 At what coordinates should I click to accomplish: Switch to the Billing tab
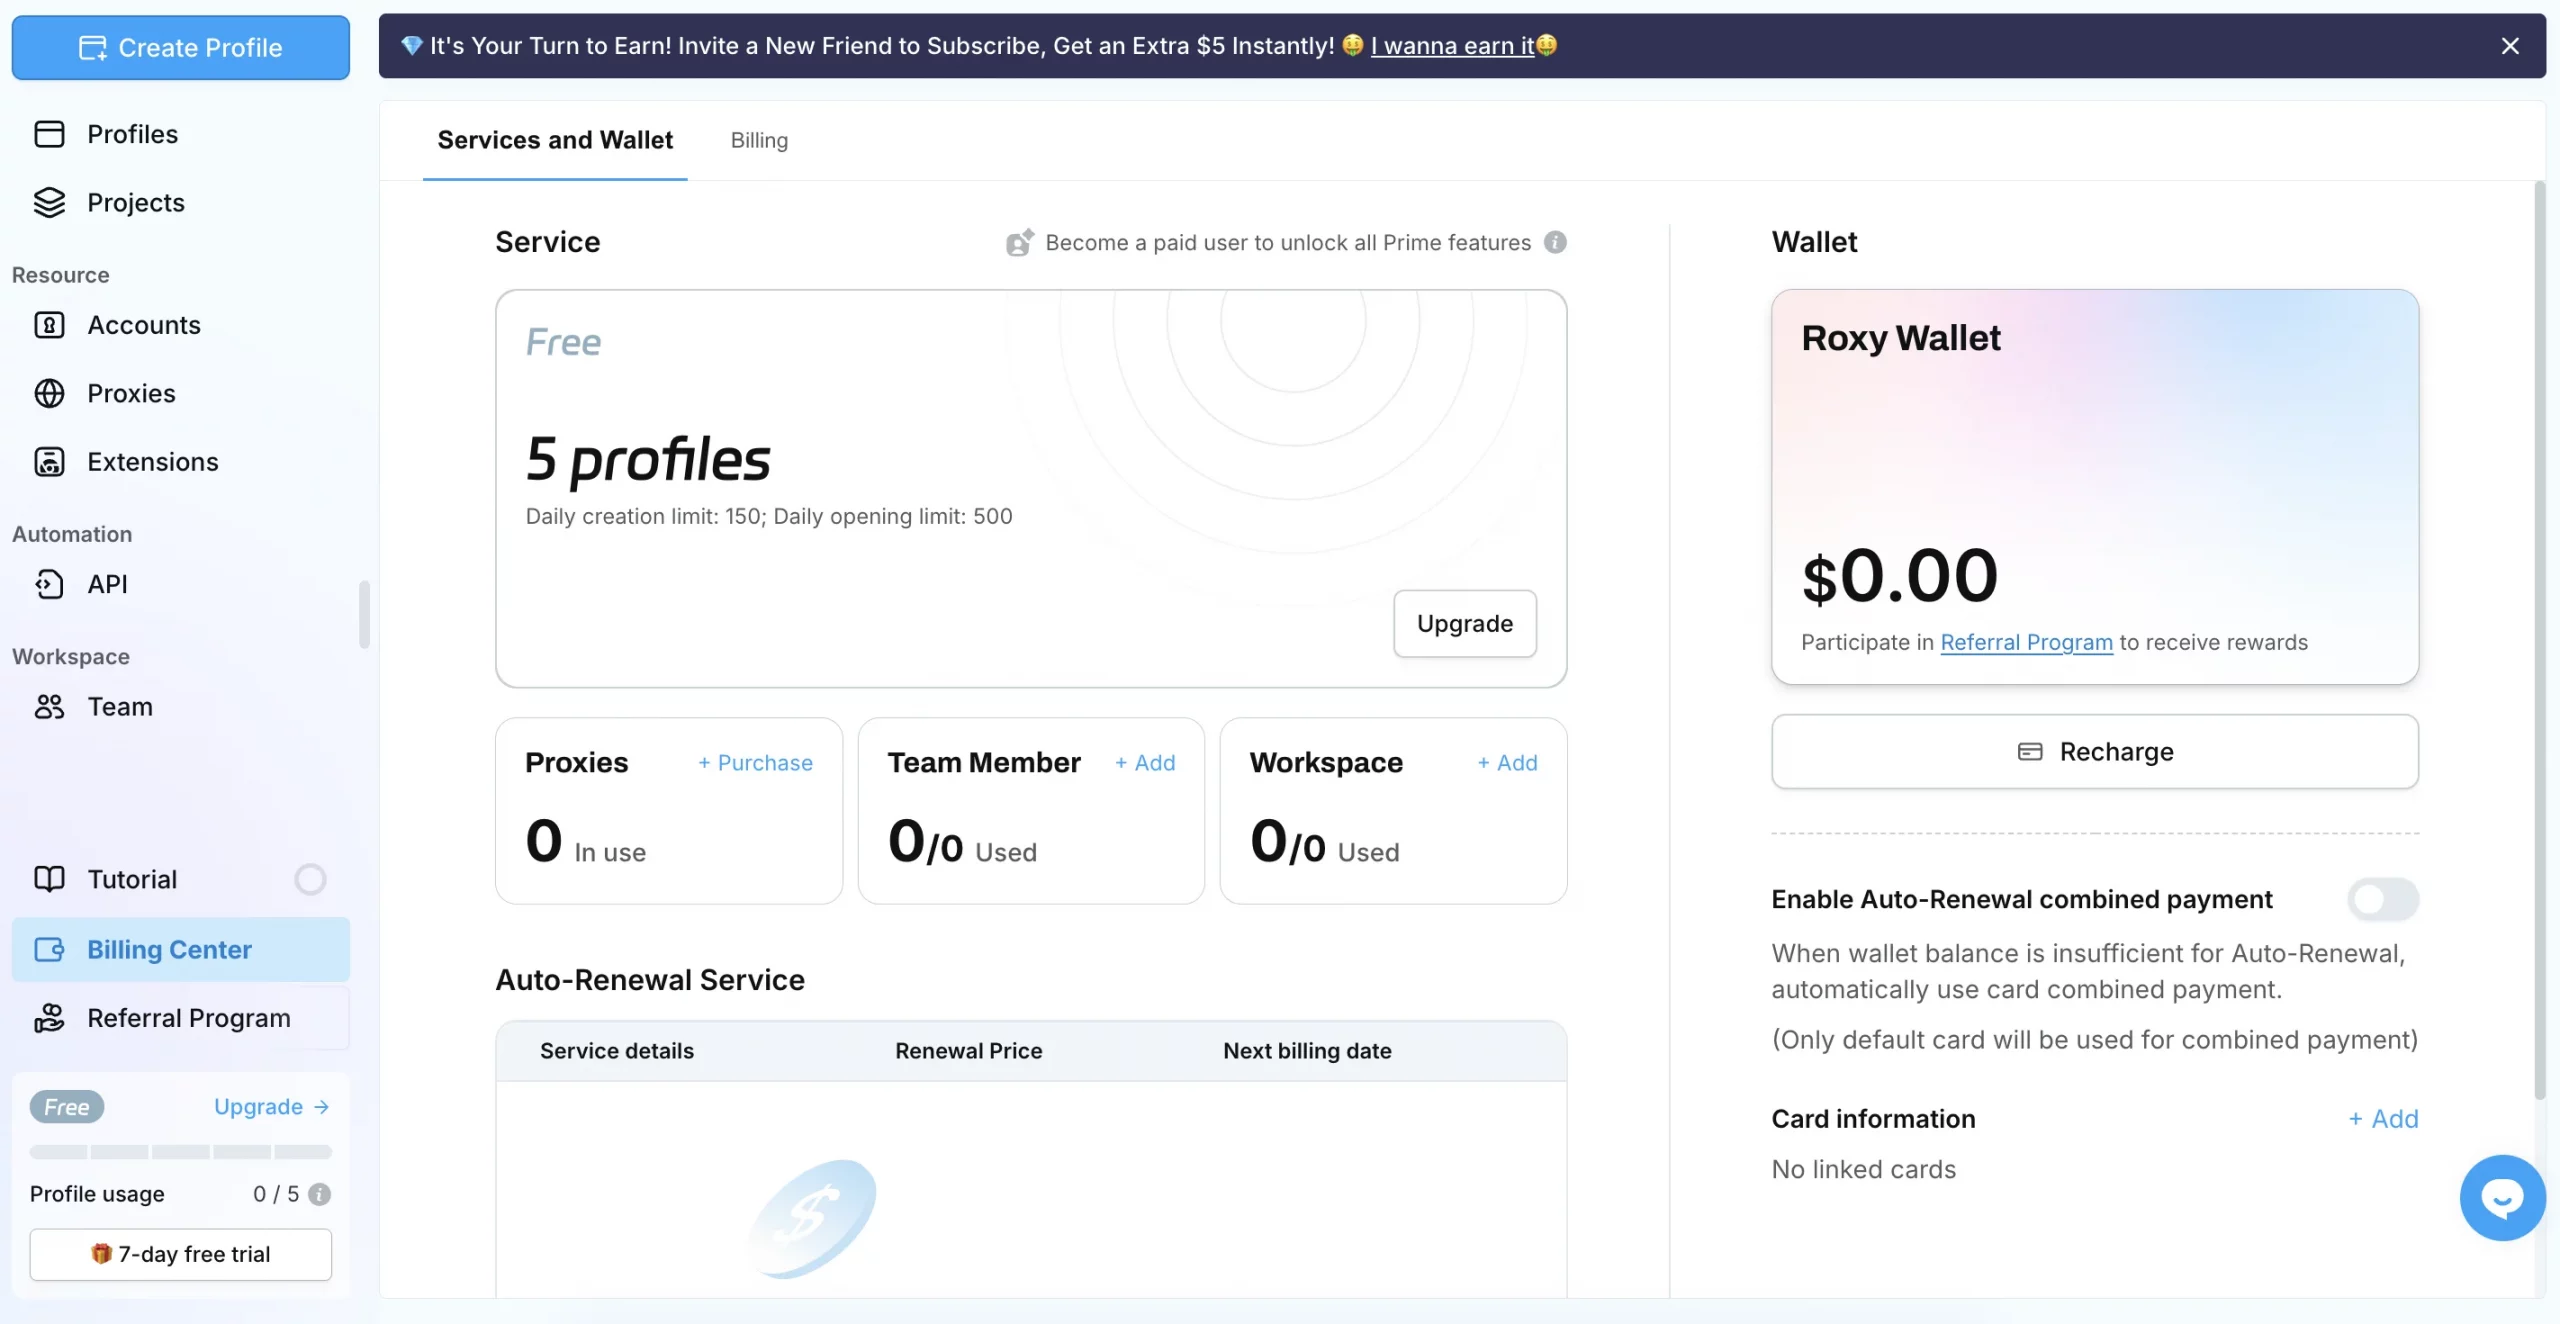point(759,140)
